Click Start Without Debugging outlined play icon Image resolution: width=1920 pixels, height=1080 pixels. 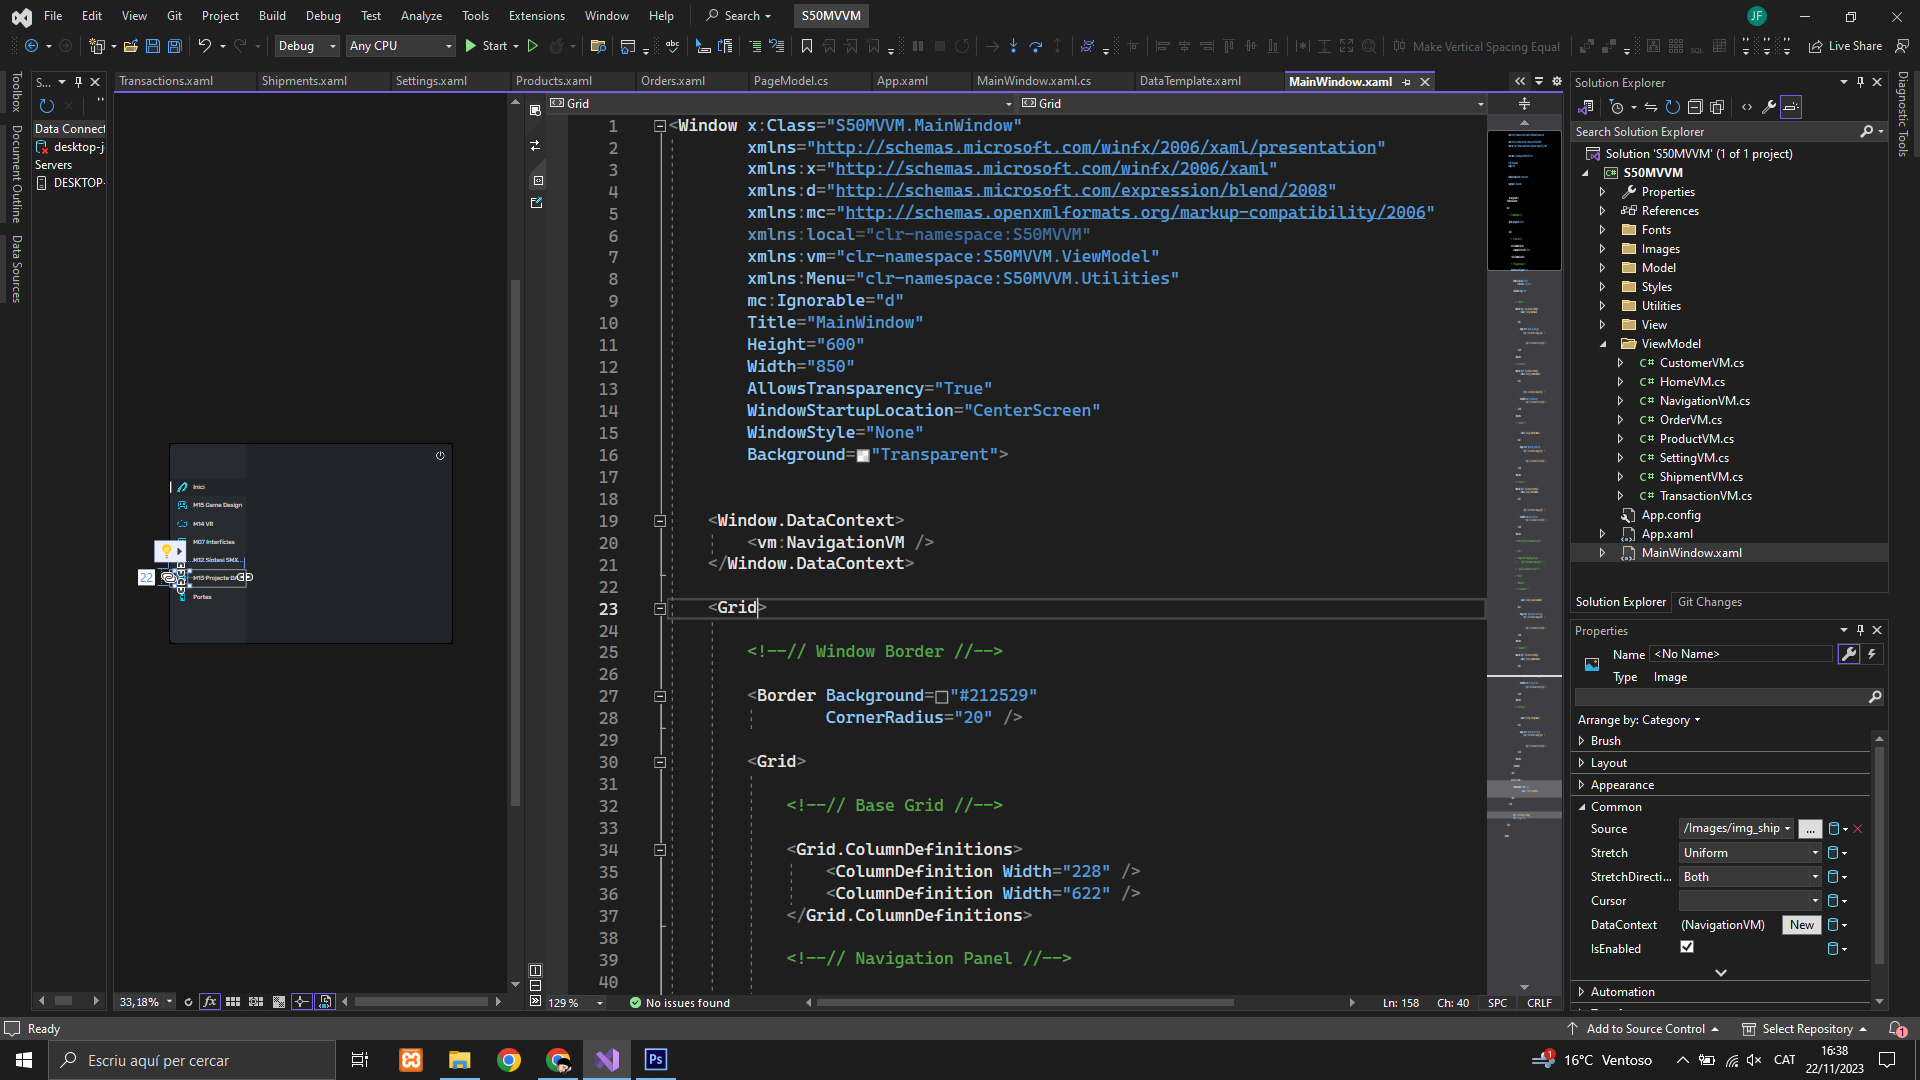[x=533, y=46]
